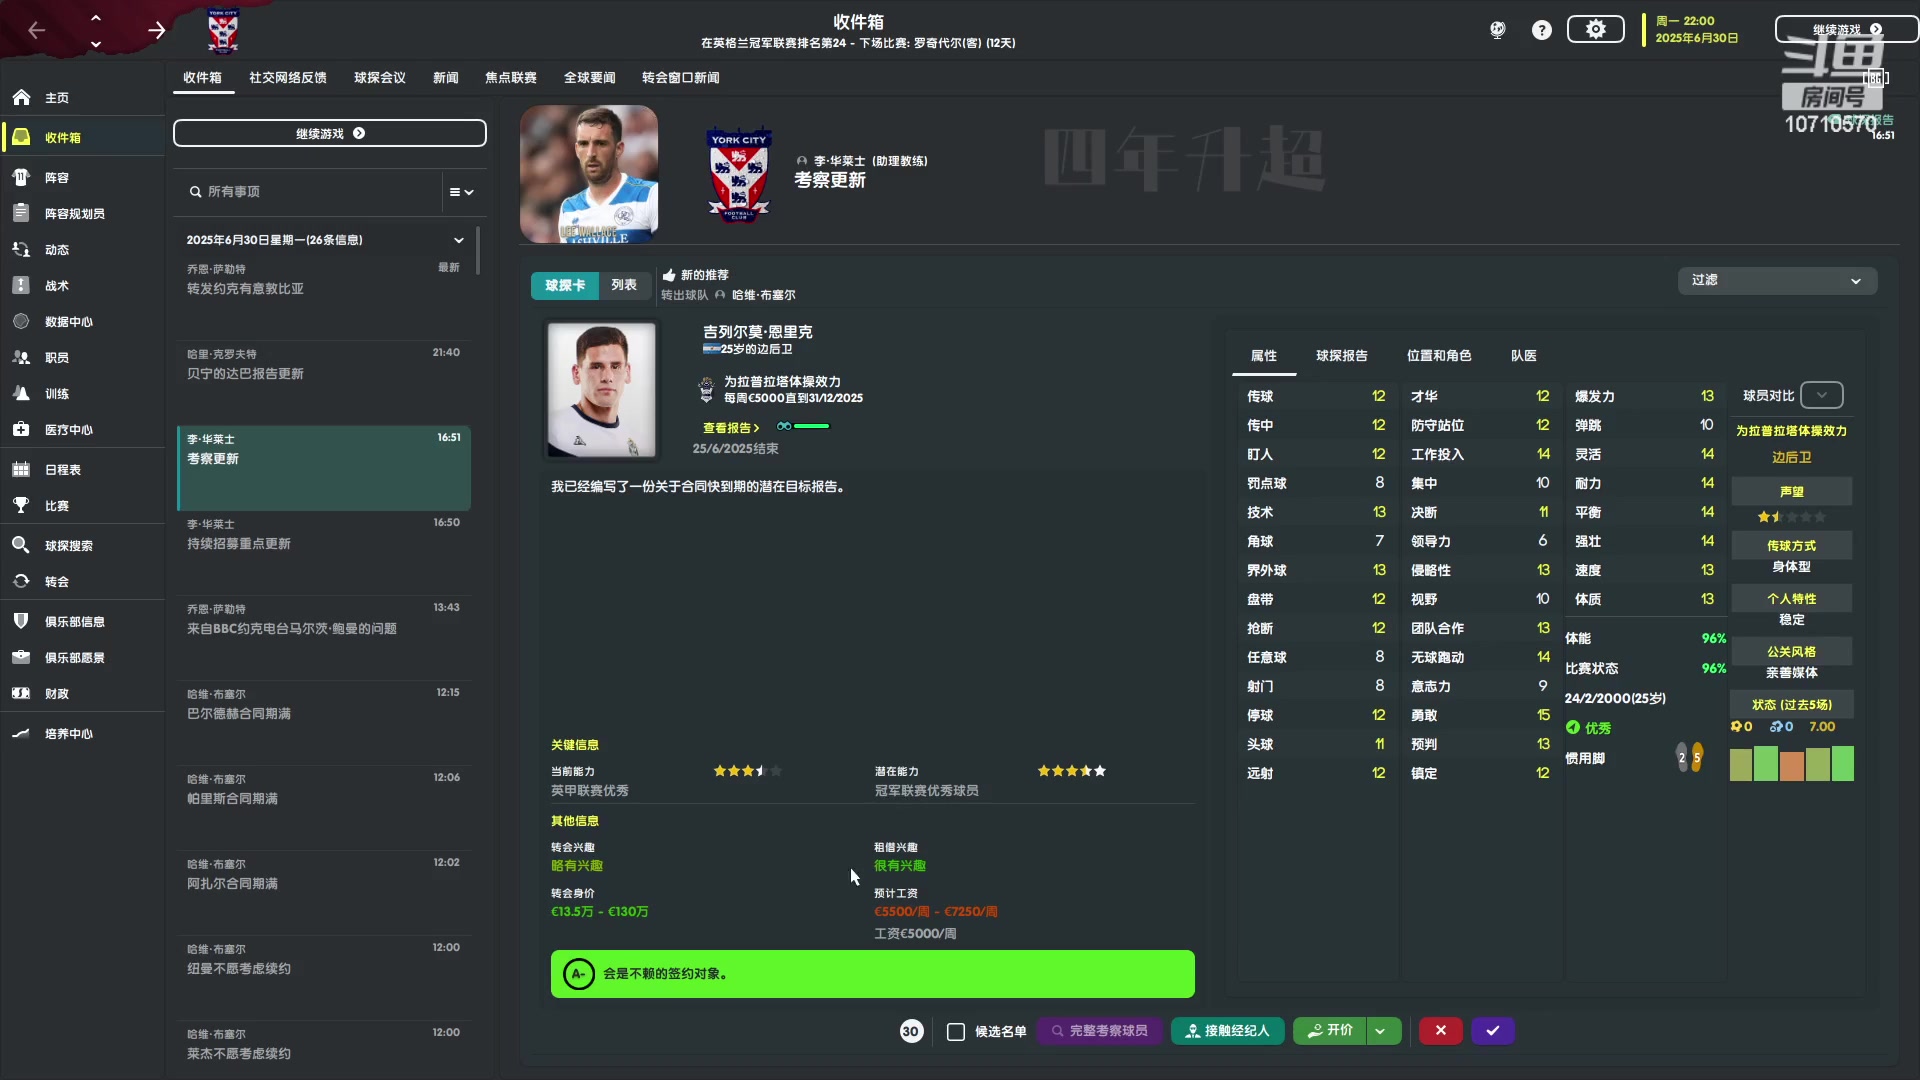1920x1080 pixels.
Task: Select the 球探卡 view toggle
Action: [565, 285]
